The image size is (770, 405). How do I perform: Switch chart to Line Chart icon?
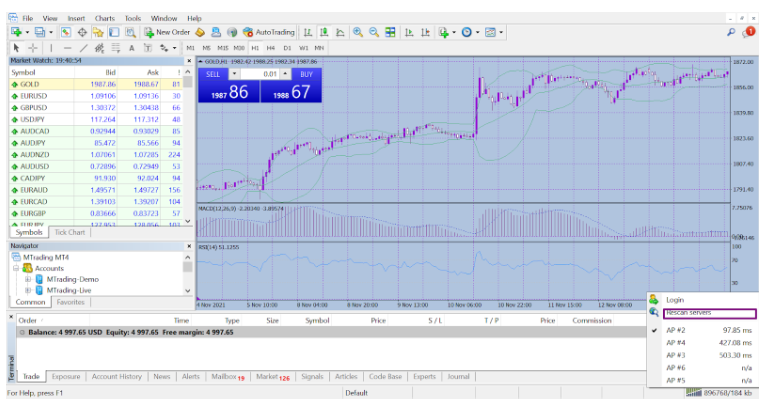point(340,32)
